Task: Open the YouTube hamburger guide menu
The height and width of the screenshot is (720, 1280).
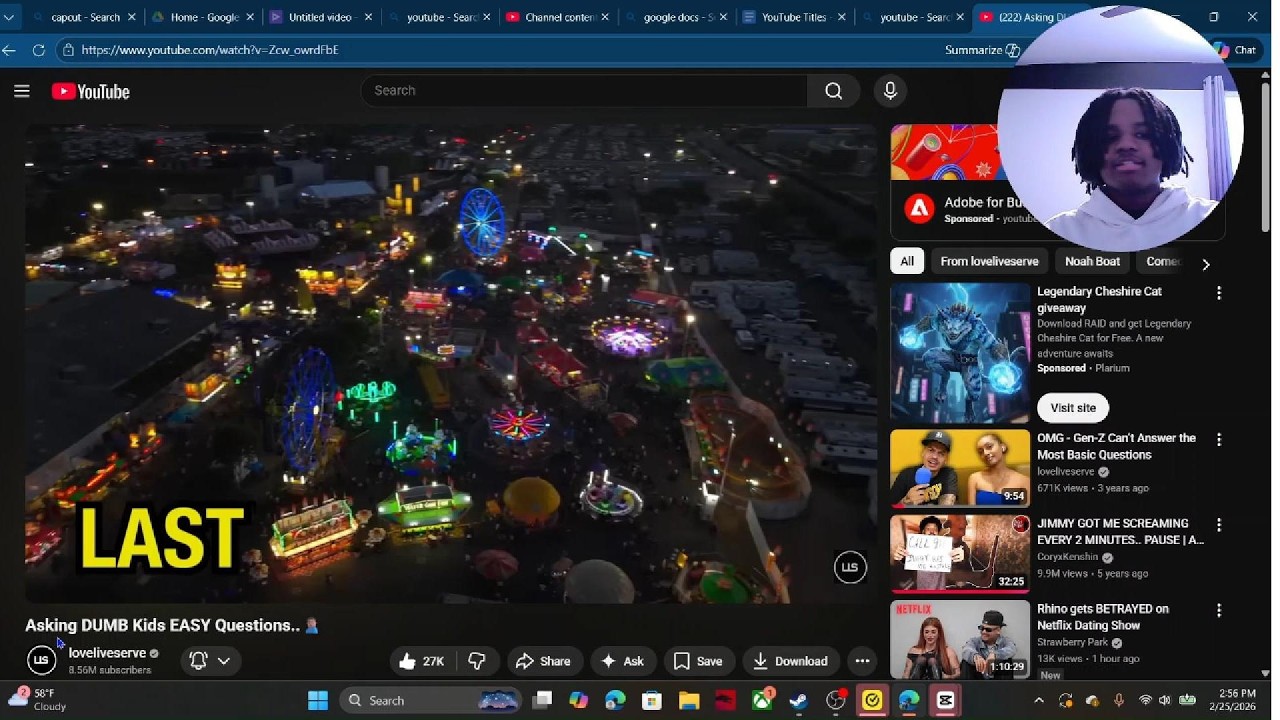Action: [22, 91]
